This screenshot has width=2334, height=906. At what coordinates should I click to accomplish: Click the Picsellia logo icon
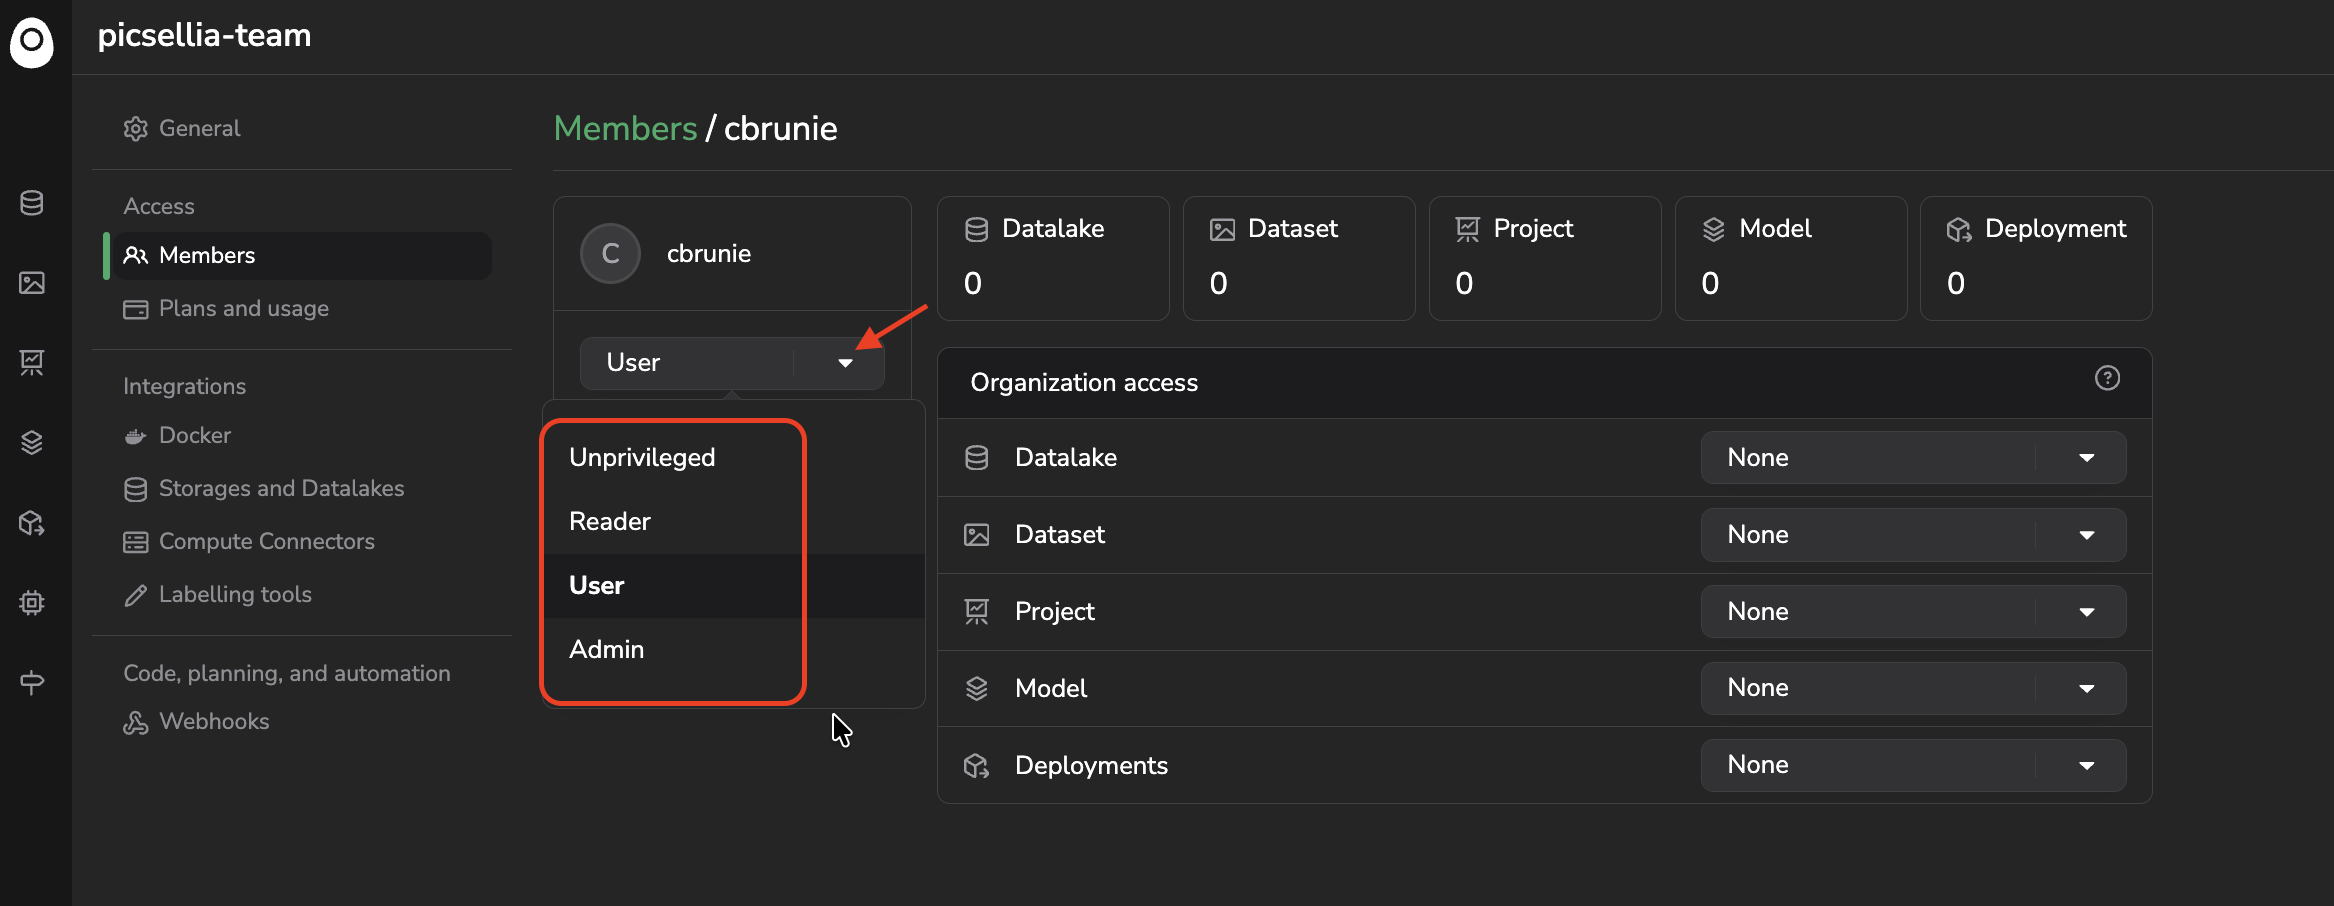[32, 42]
